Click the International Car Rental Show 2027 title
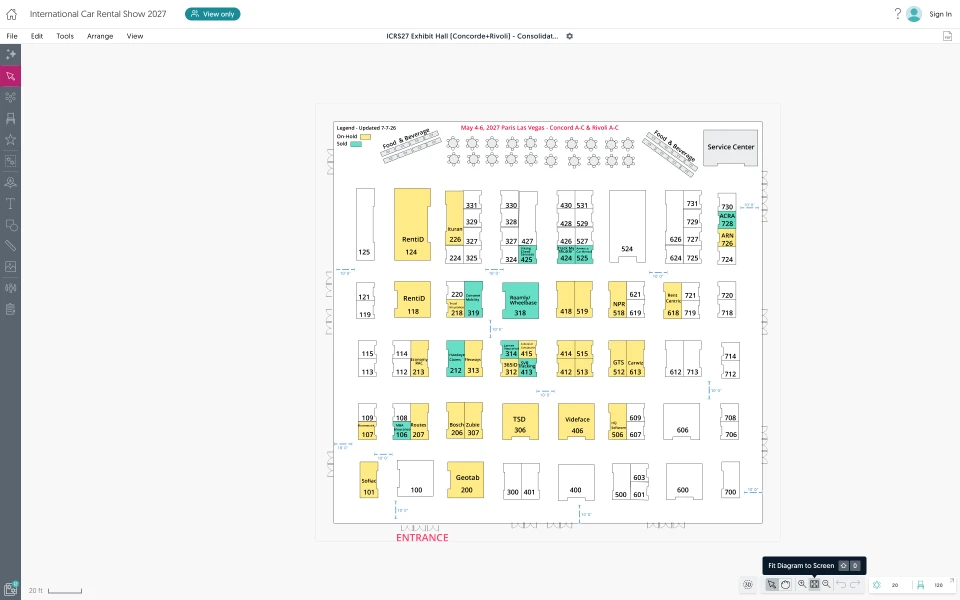The image size is (960, 600). [98, 14]
